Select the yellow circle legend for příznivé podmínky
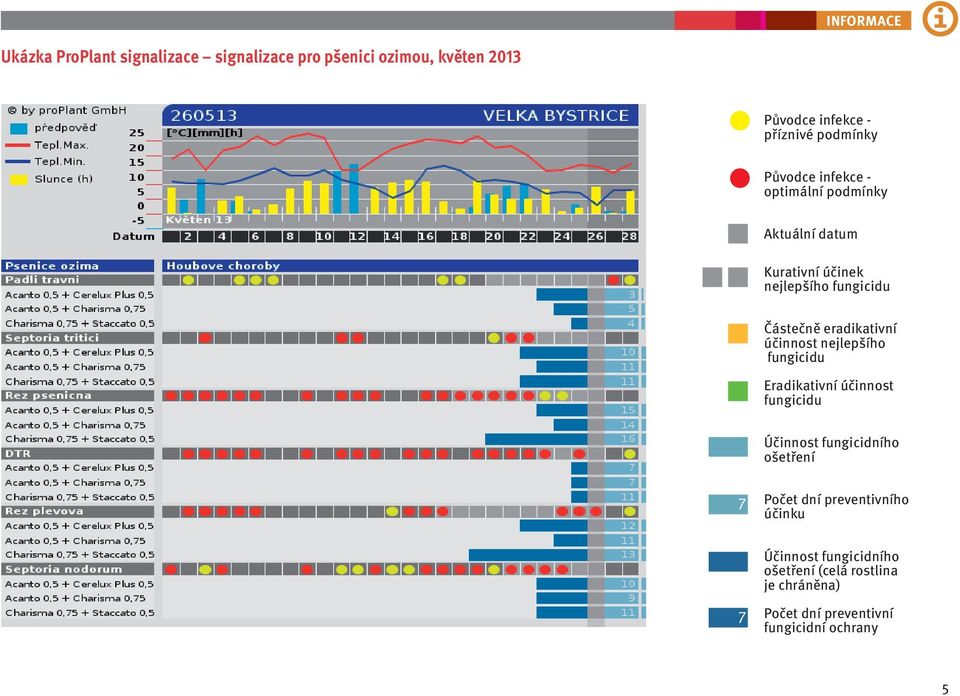This screenshot has height=696, width=960. click(740, 121)
